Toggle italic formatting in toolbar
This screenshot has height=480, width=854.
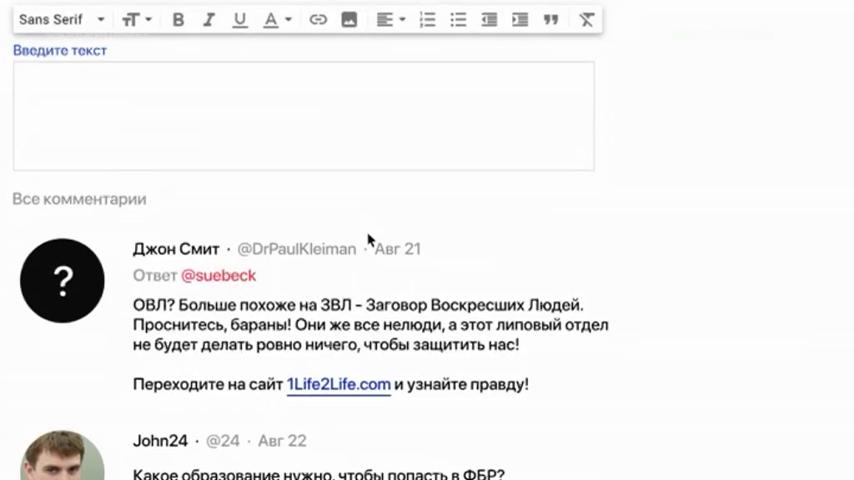click(x=209, y=20)
